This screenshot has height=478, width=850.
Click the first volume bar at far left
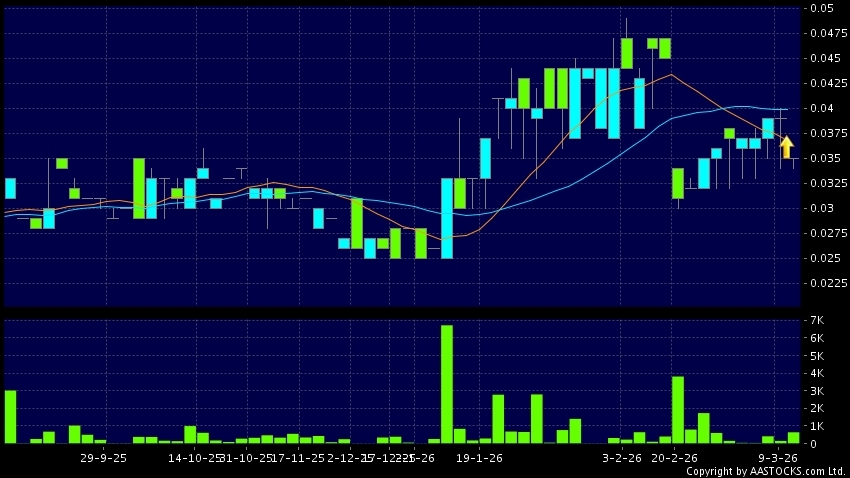tap(10, 416)
